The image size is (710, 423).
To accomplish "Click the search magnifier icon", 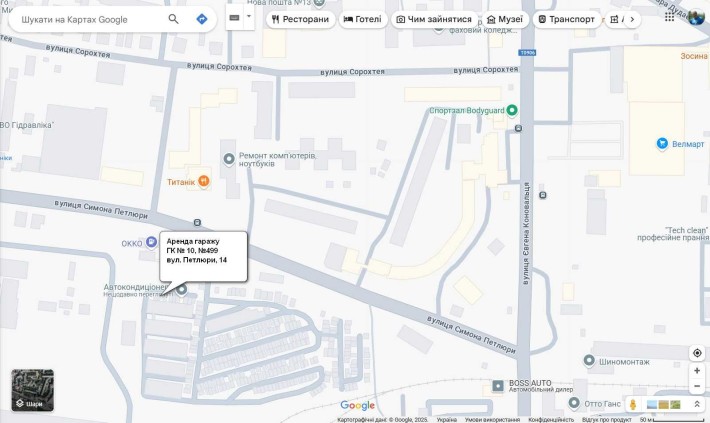I will pyautogui.click(x=173, y=19).
